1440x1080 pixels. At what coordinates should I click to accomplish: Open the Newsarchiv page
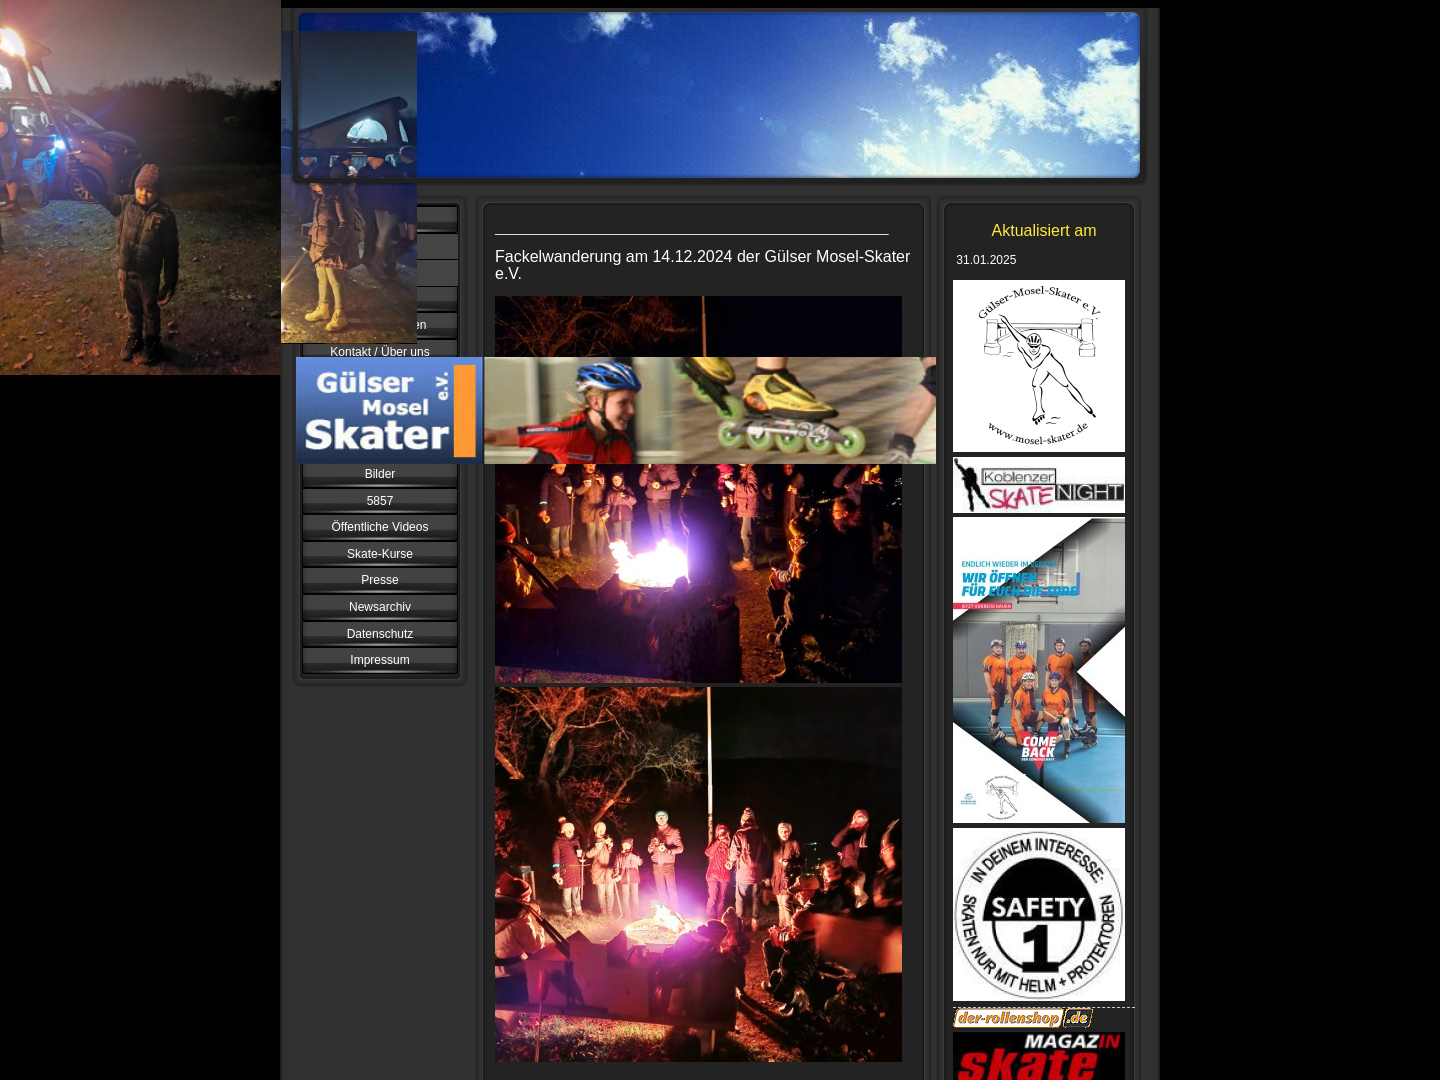tap(380, 607)
